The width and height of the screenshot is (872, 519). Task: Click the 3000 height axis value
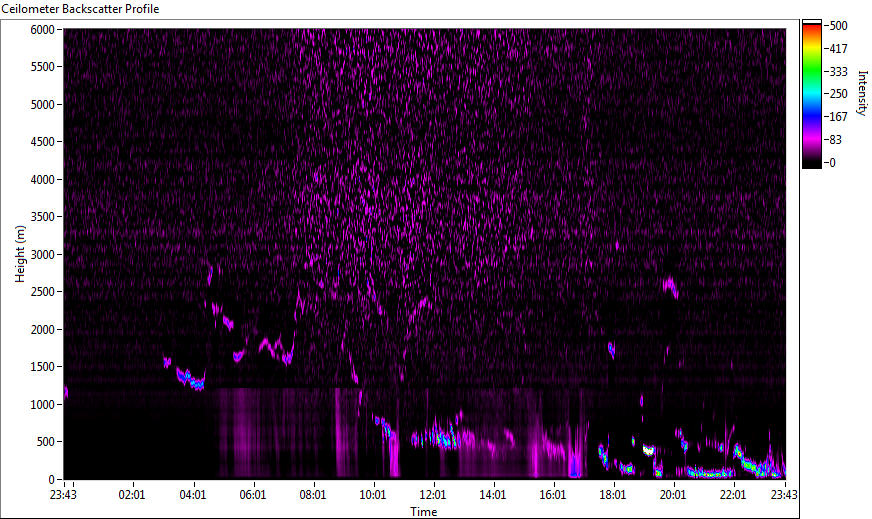42,255
